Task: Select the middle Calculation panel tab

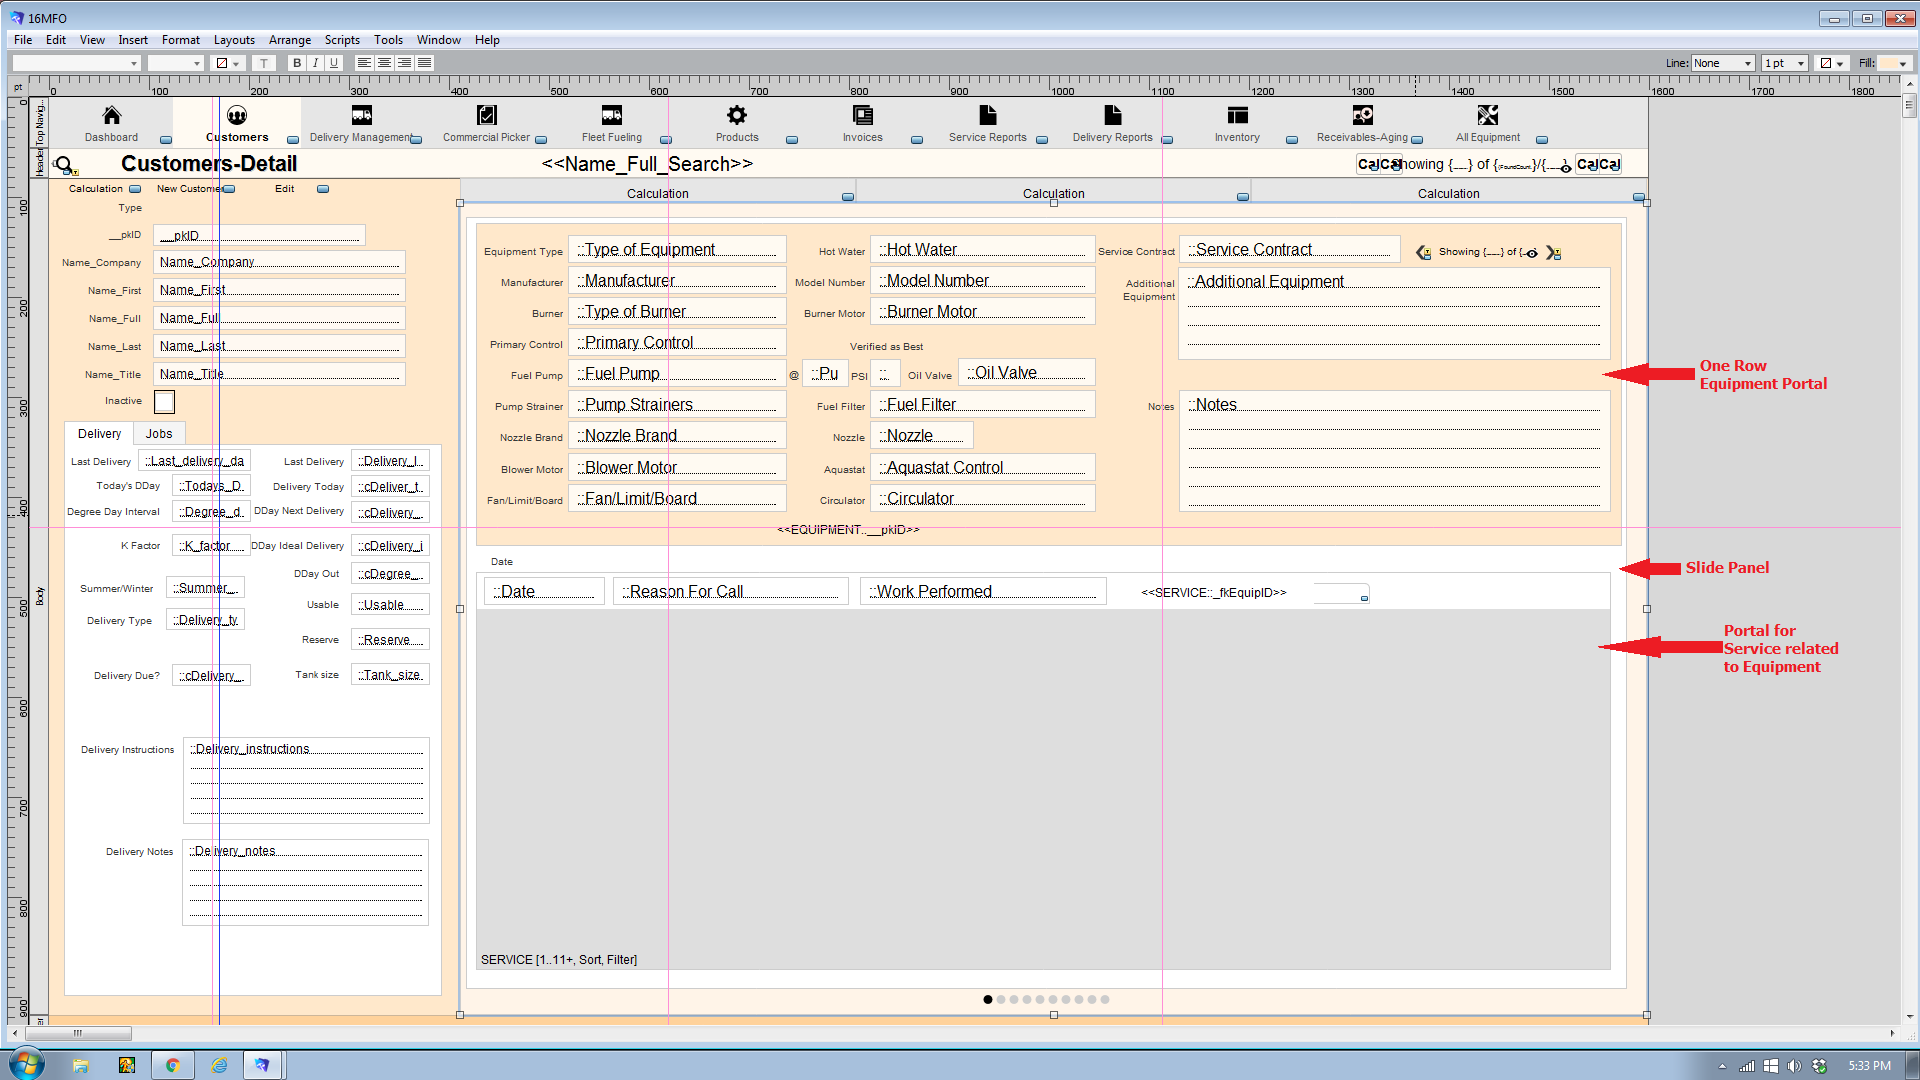Action: (x=1054, y=194)
